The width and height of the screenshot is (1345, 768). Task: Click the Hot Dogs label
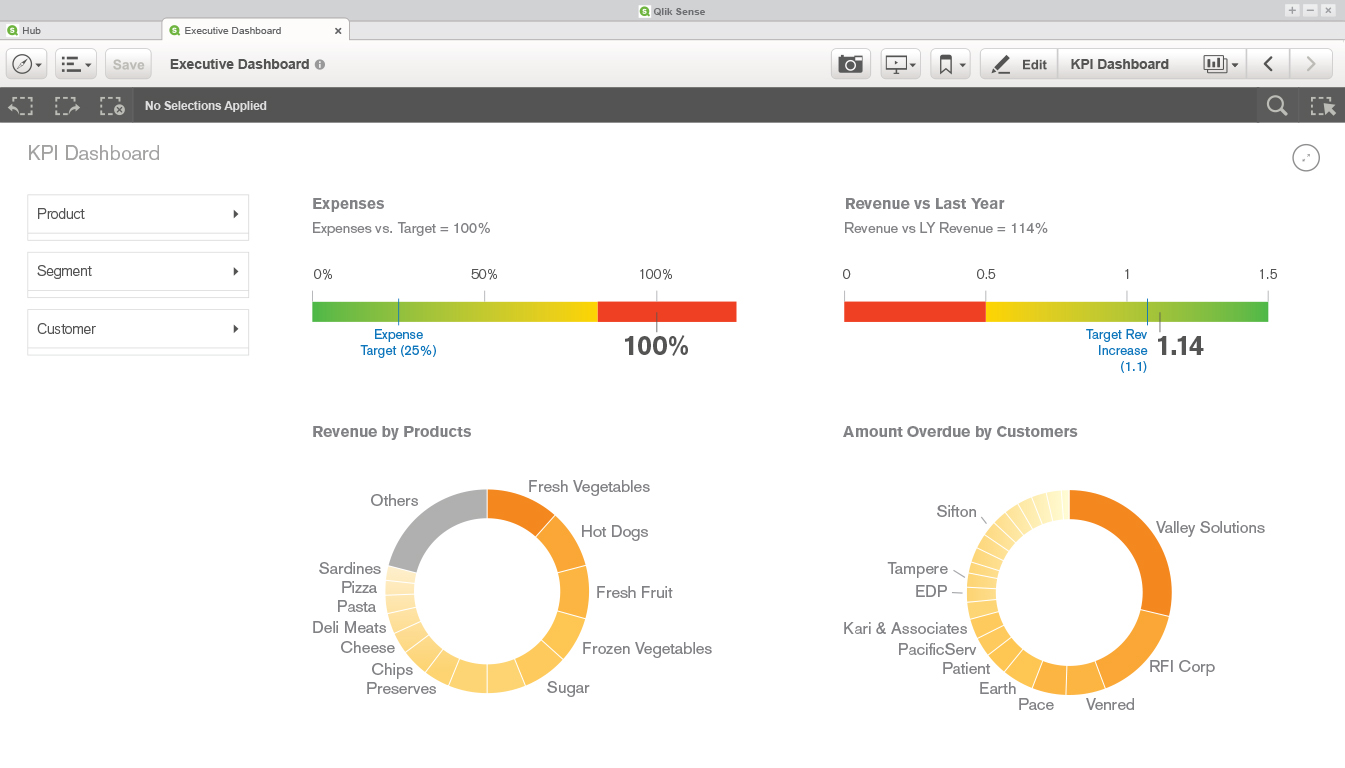point(614,532)
